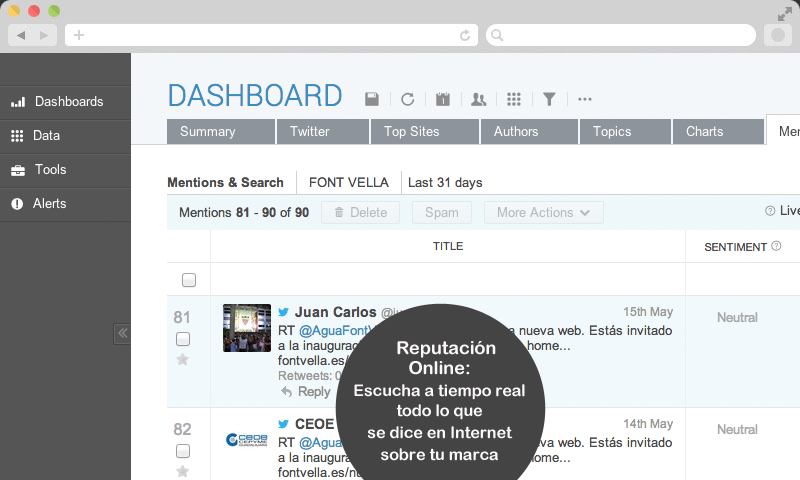Star mention number 82

182,471
